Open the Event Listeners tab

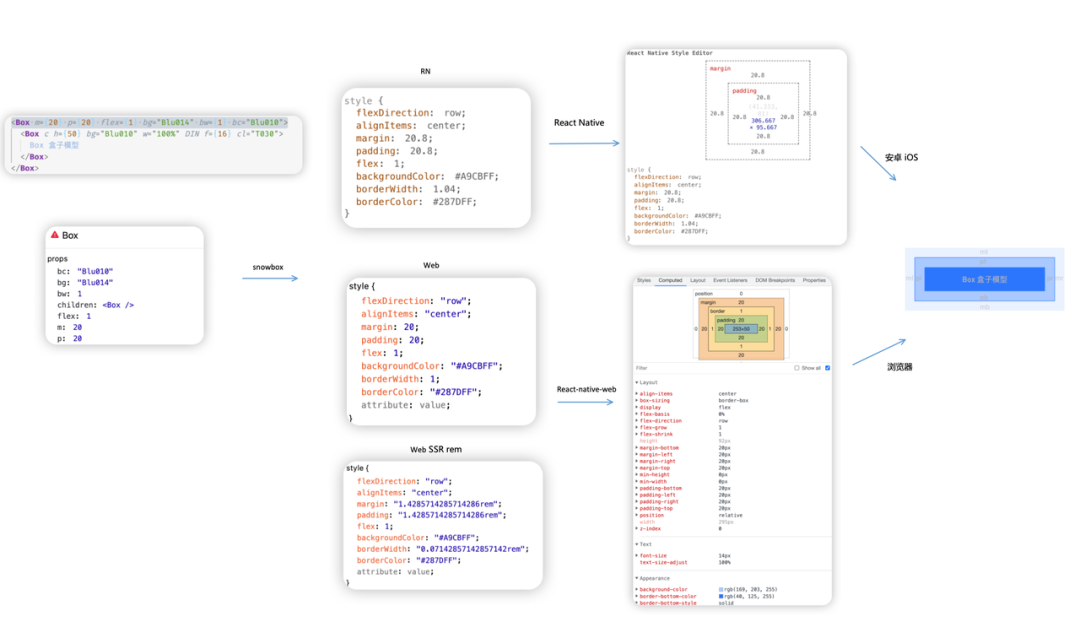pyautogui.click(x=729, y=280)
